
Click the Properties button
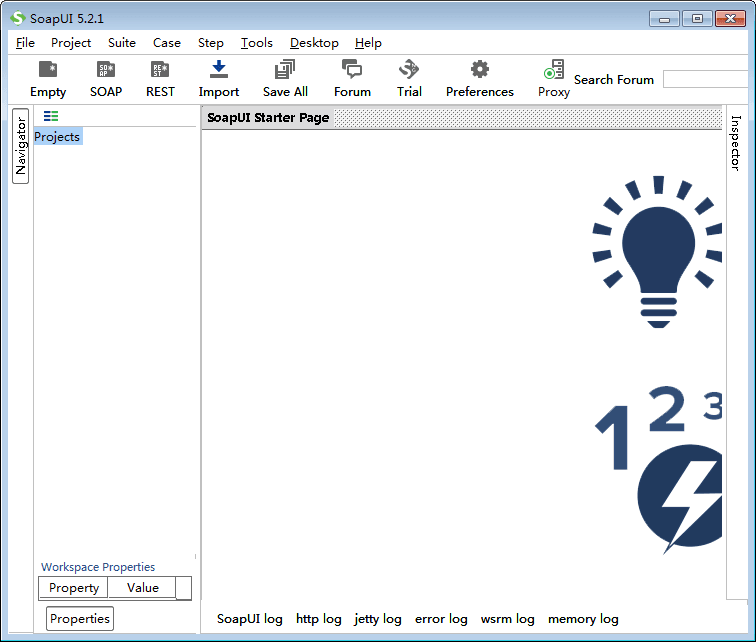[x=80, y=619]
